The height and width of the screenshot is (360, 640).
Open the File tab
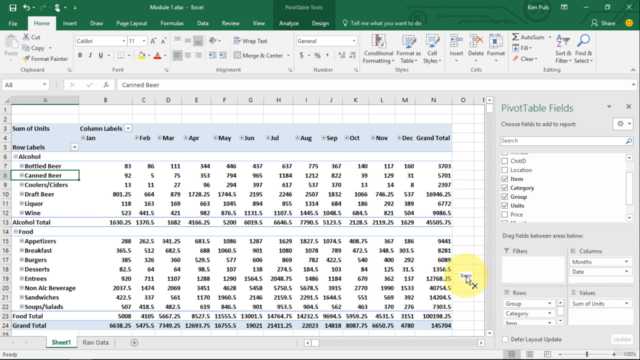[x=13, y=23]
